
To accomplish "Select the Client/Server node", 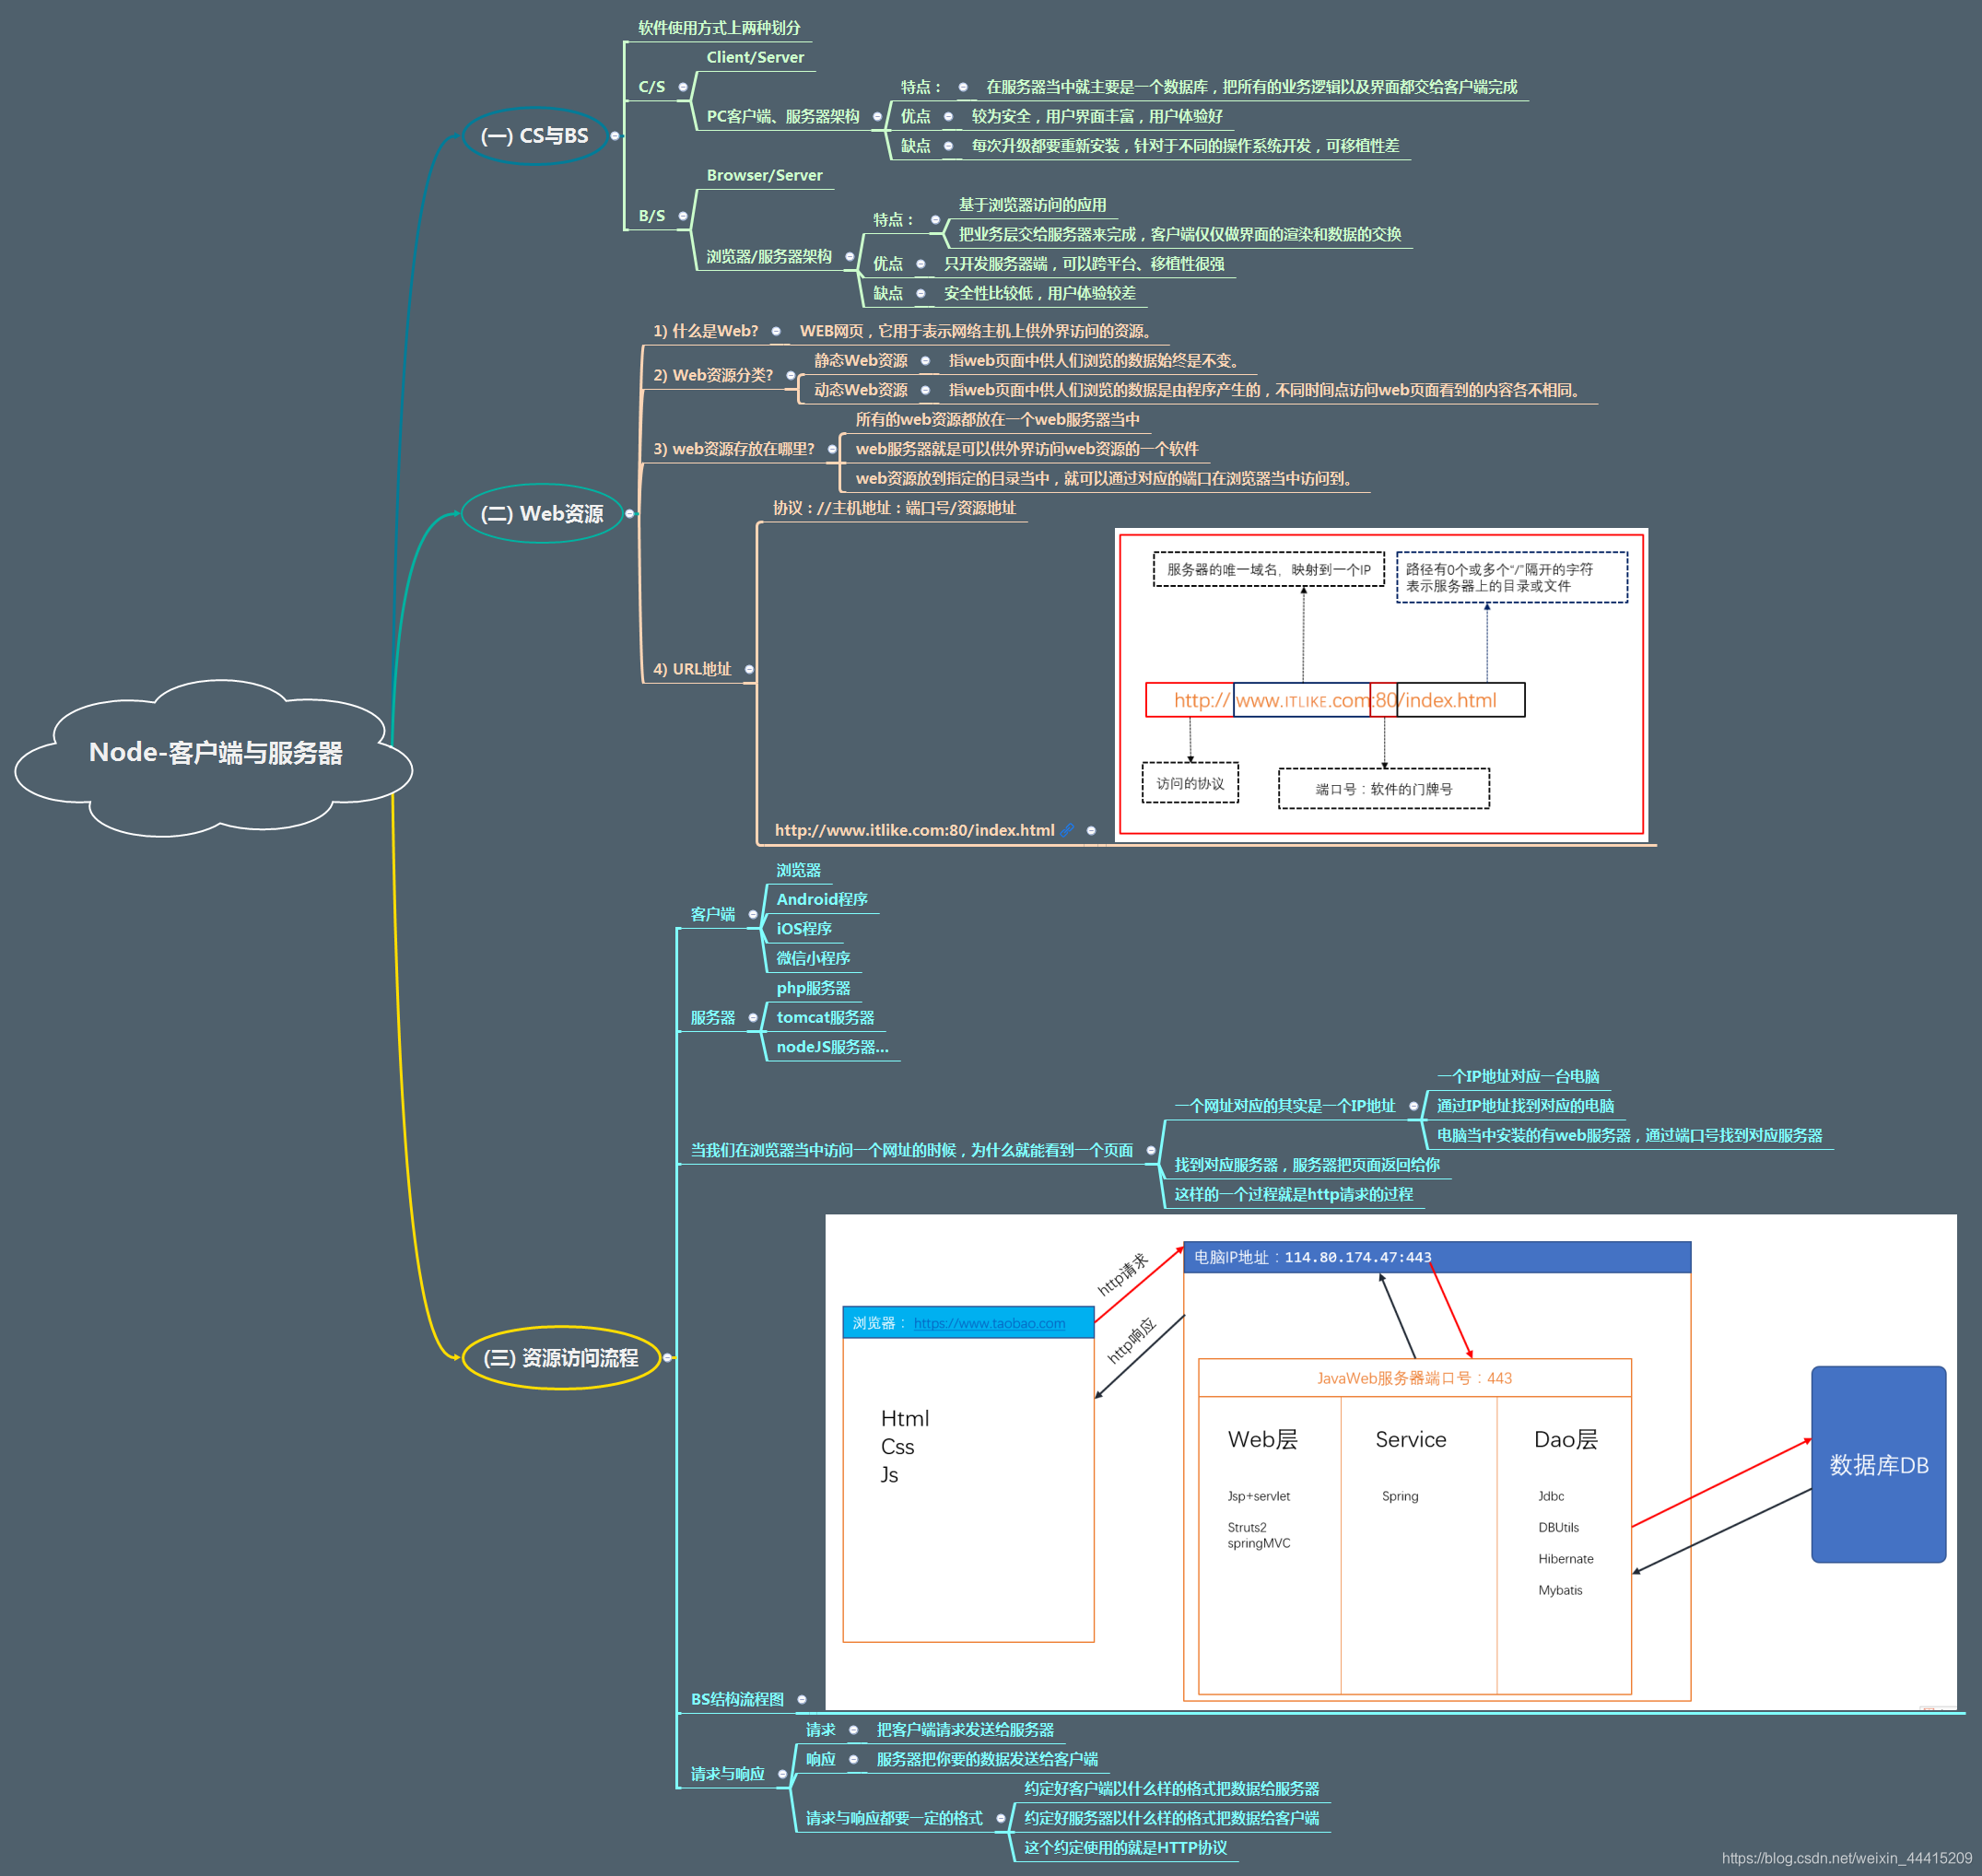I will (755, 57).
